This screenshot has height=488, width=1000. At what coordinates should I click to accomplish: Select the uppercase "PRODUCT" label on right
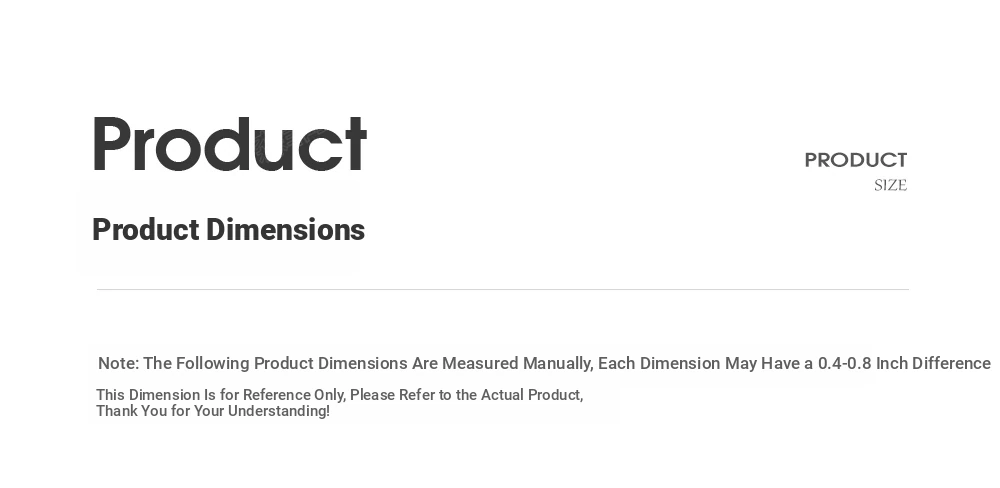click(x=856, y=159)
